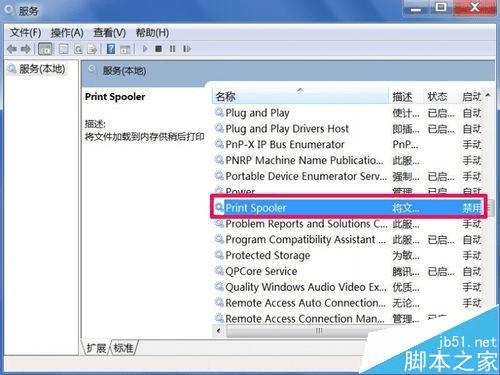The width and height of the screenshot is (500, 375).
Task: Select the Protected Storage service name
Action: click(x=268, y=255)
